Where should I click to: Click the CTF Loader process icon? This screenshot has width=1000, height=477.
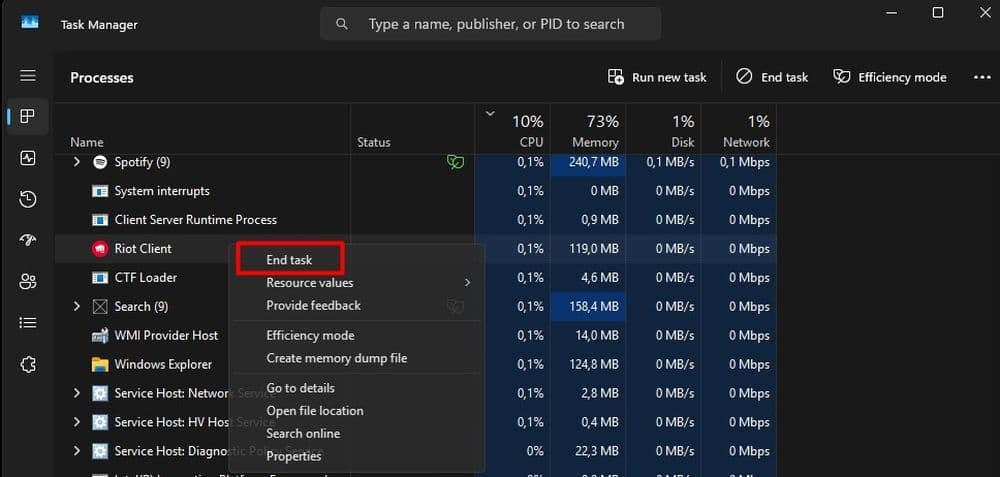99,277
